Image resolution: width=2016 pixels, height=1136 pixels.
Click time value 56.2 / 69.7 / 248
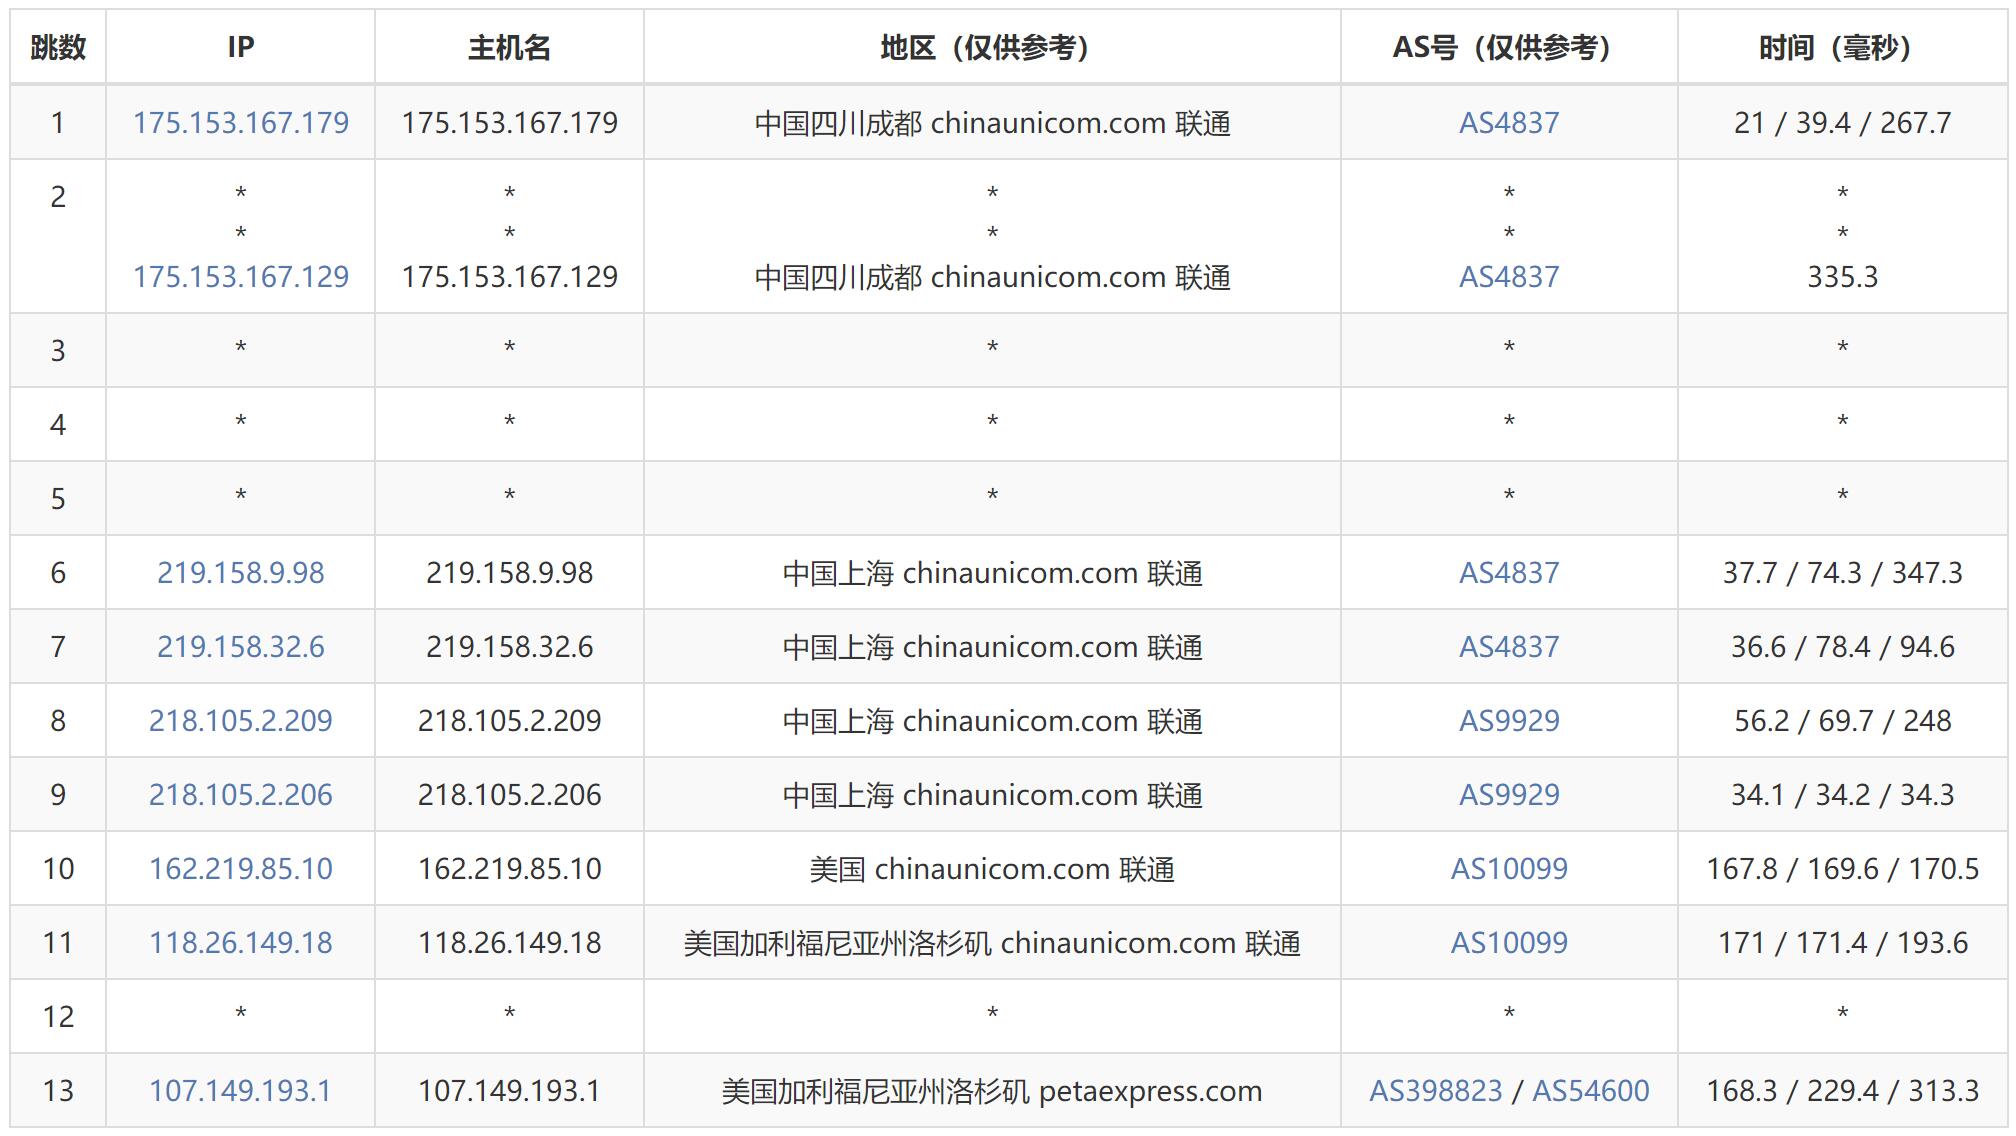[x=1843, y=721]
